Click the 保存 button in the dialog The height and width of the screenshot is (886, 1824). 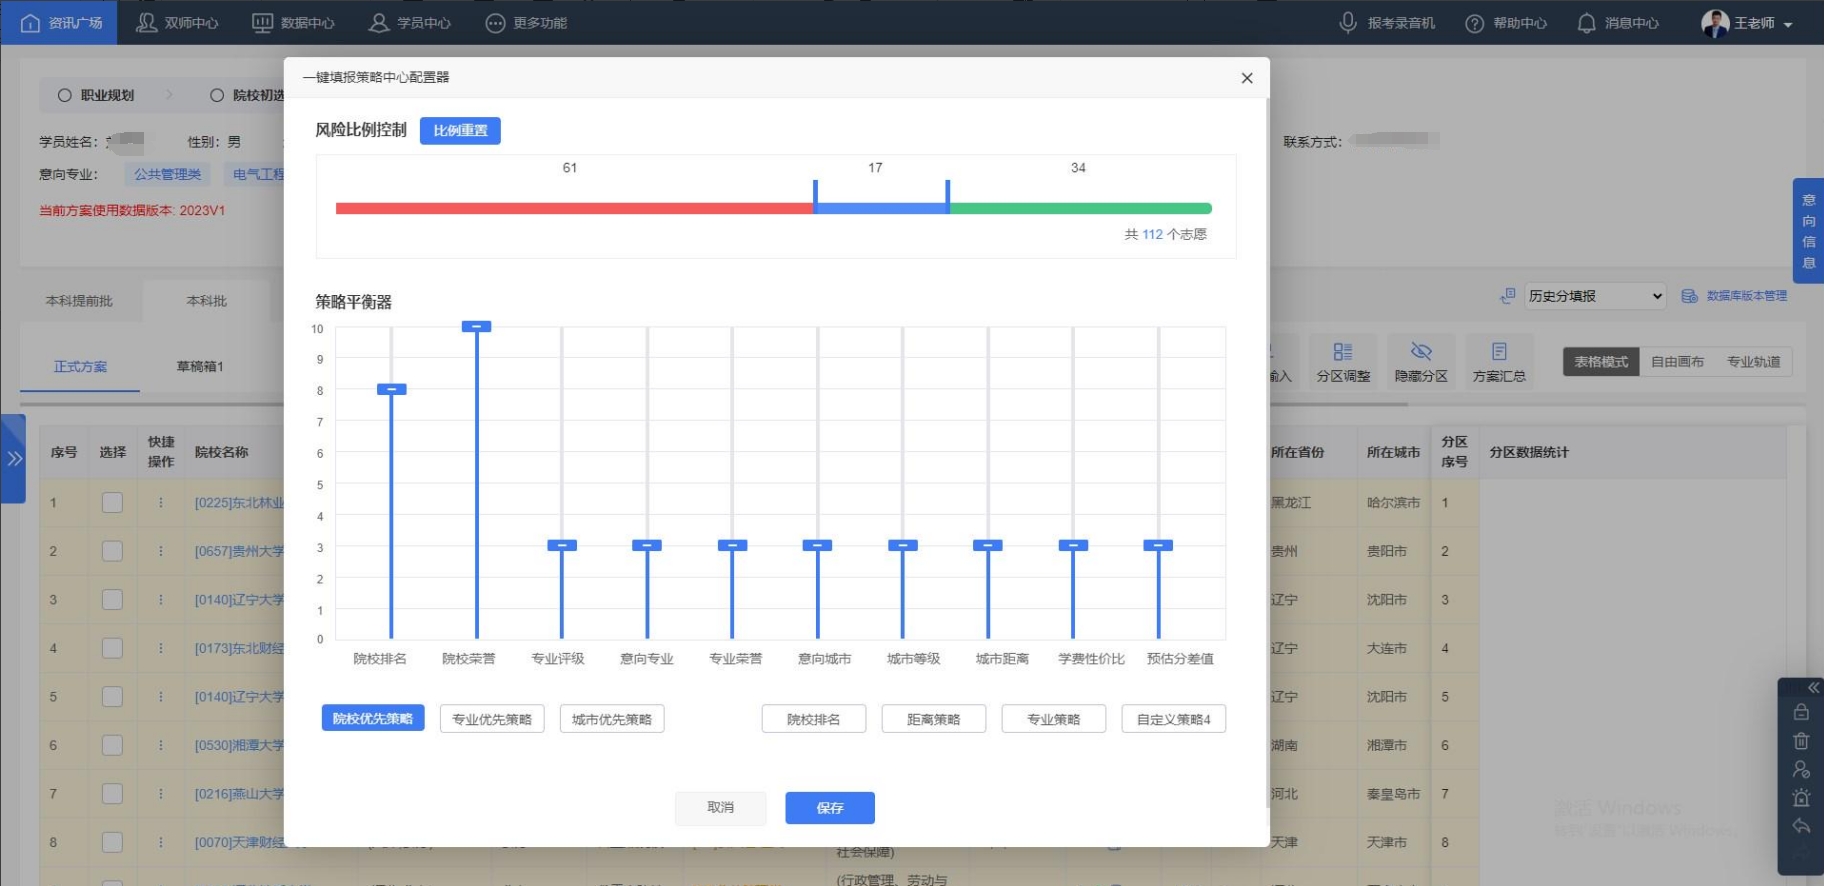coord(829,808)
